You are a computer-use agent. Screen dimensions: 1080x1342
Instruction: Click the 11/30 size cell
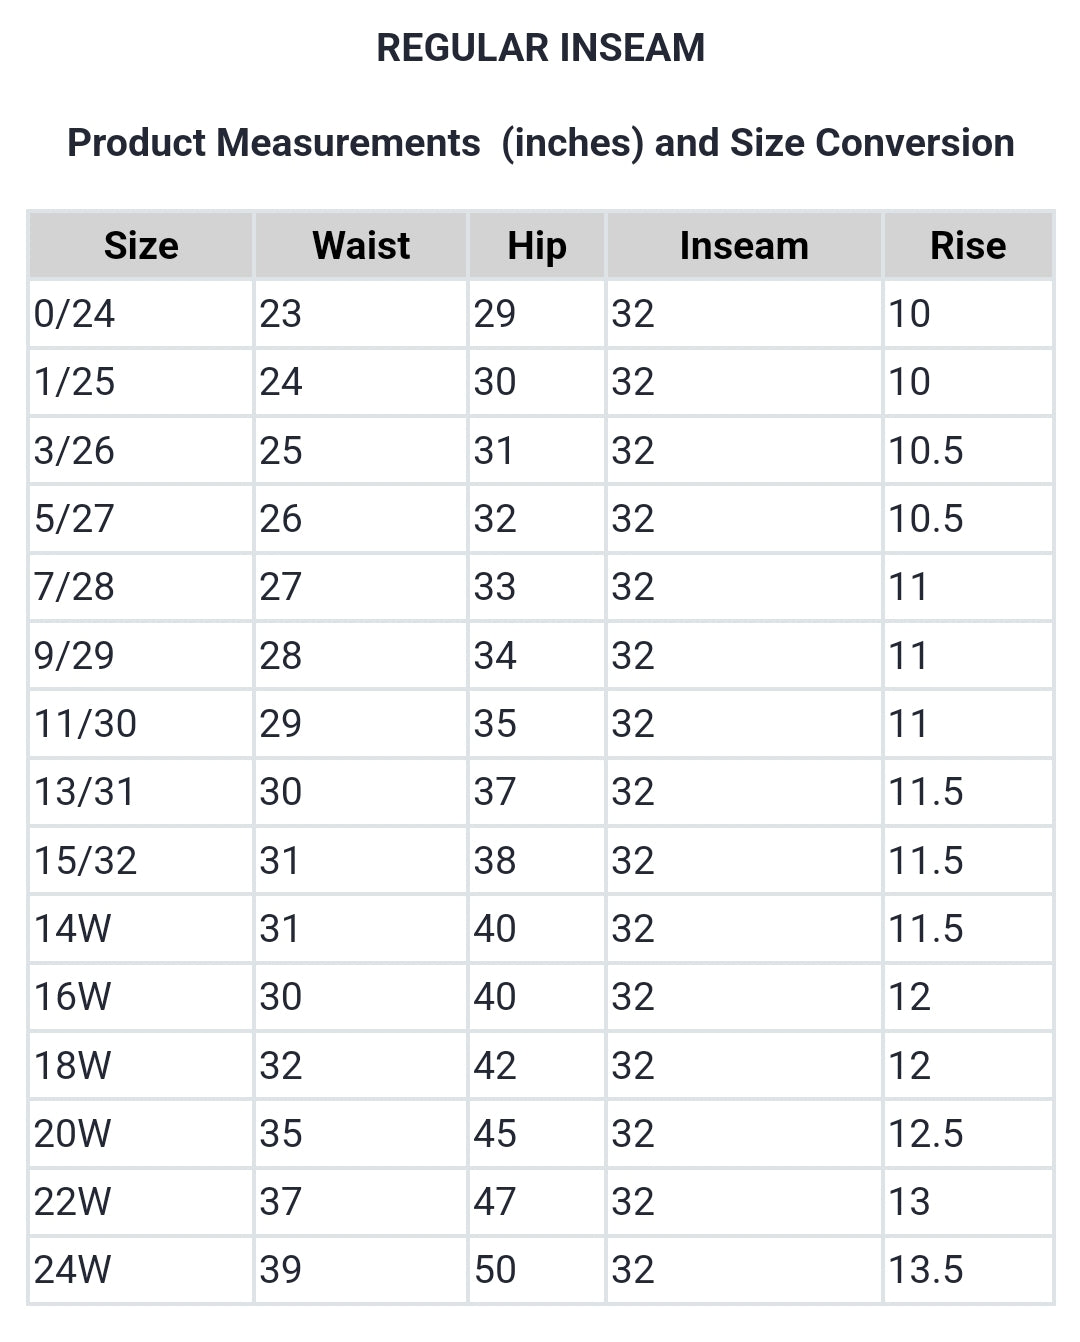(86, 724)
